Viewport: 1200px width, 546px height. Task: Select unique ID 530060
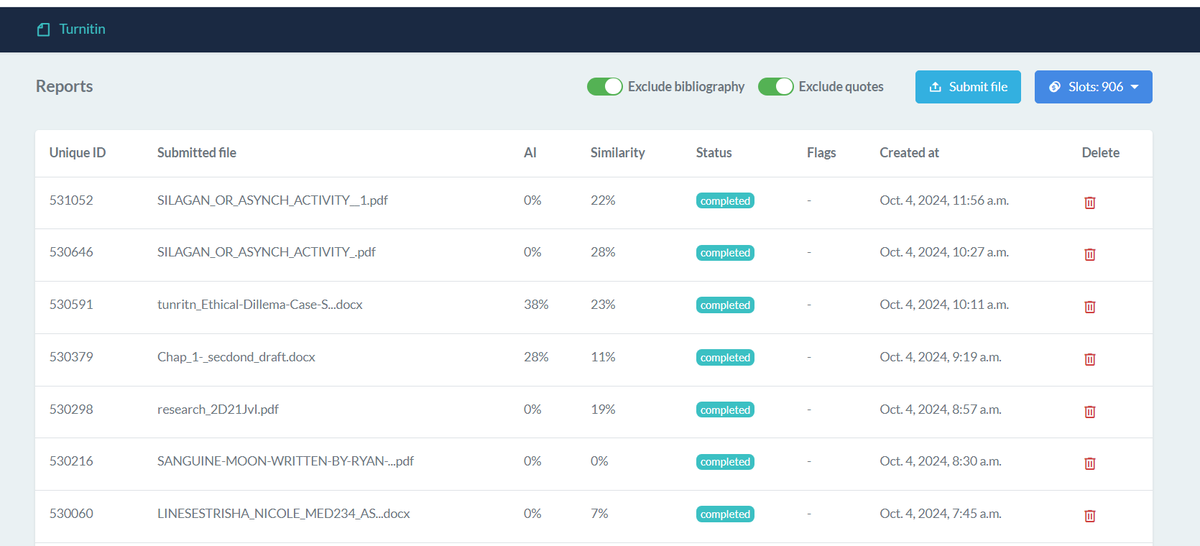(x=71, y=513)
